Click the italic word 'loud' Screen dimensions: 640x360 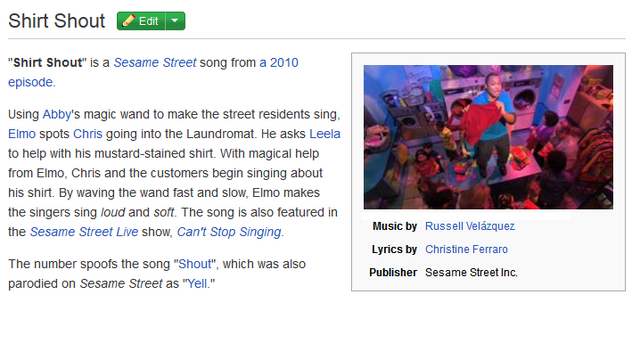(x=113, y=212)
